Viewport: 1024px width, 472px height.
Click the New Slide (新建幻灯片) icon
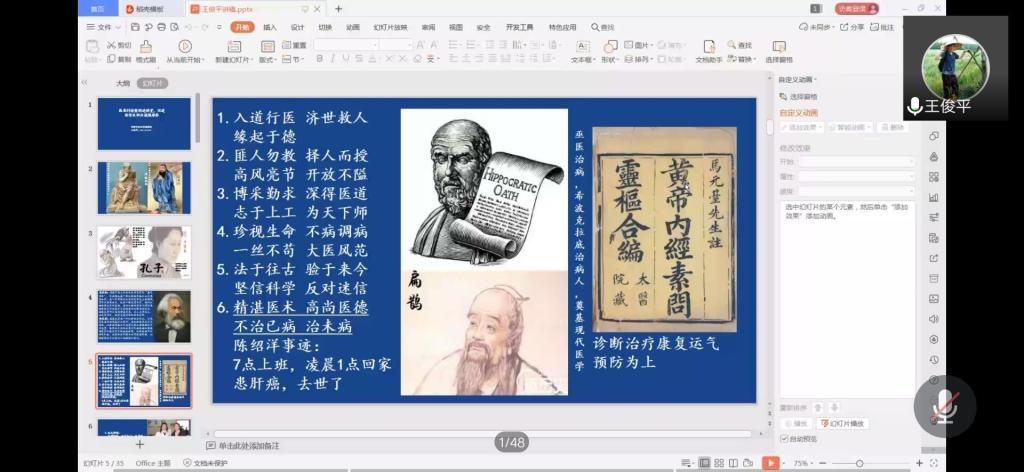tap(234, 46)
